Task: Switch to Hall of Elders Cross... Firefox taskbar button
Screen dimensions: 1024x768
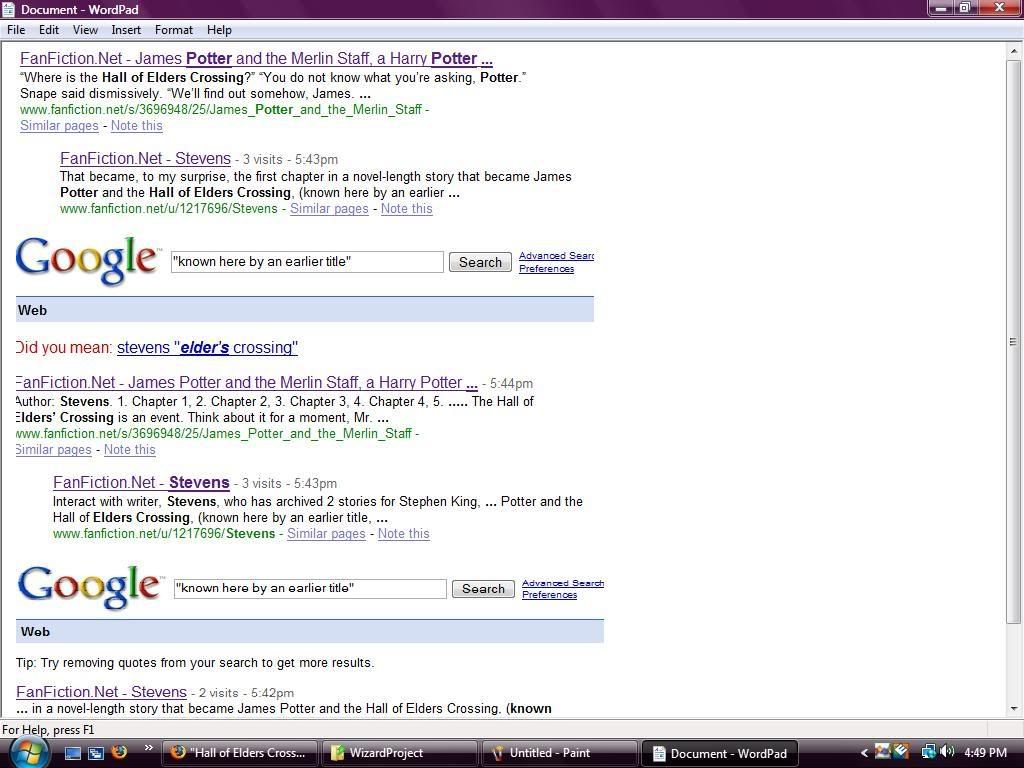Action: pyautogui.click(x=239, y=753)
